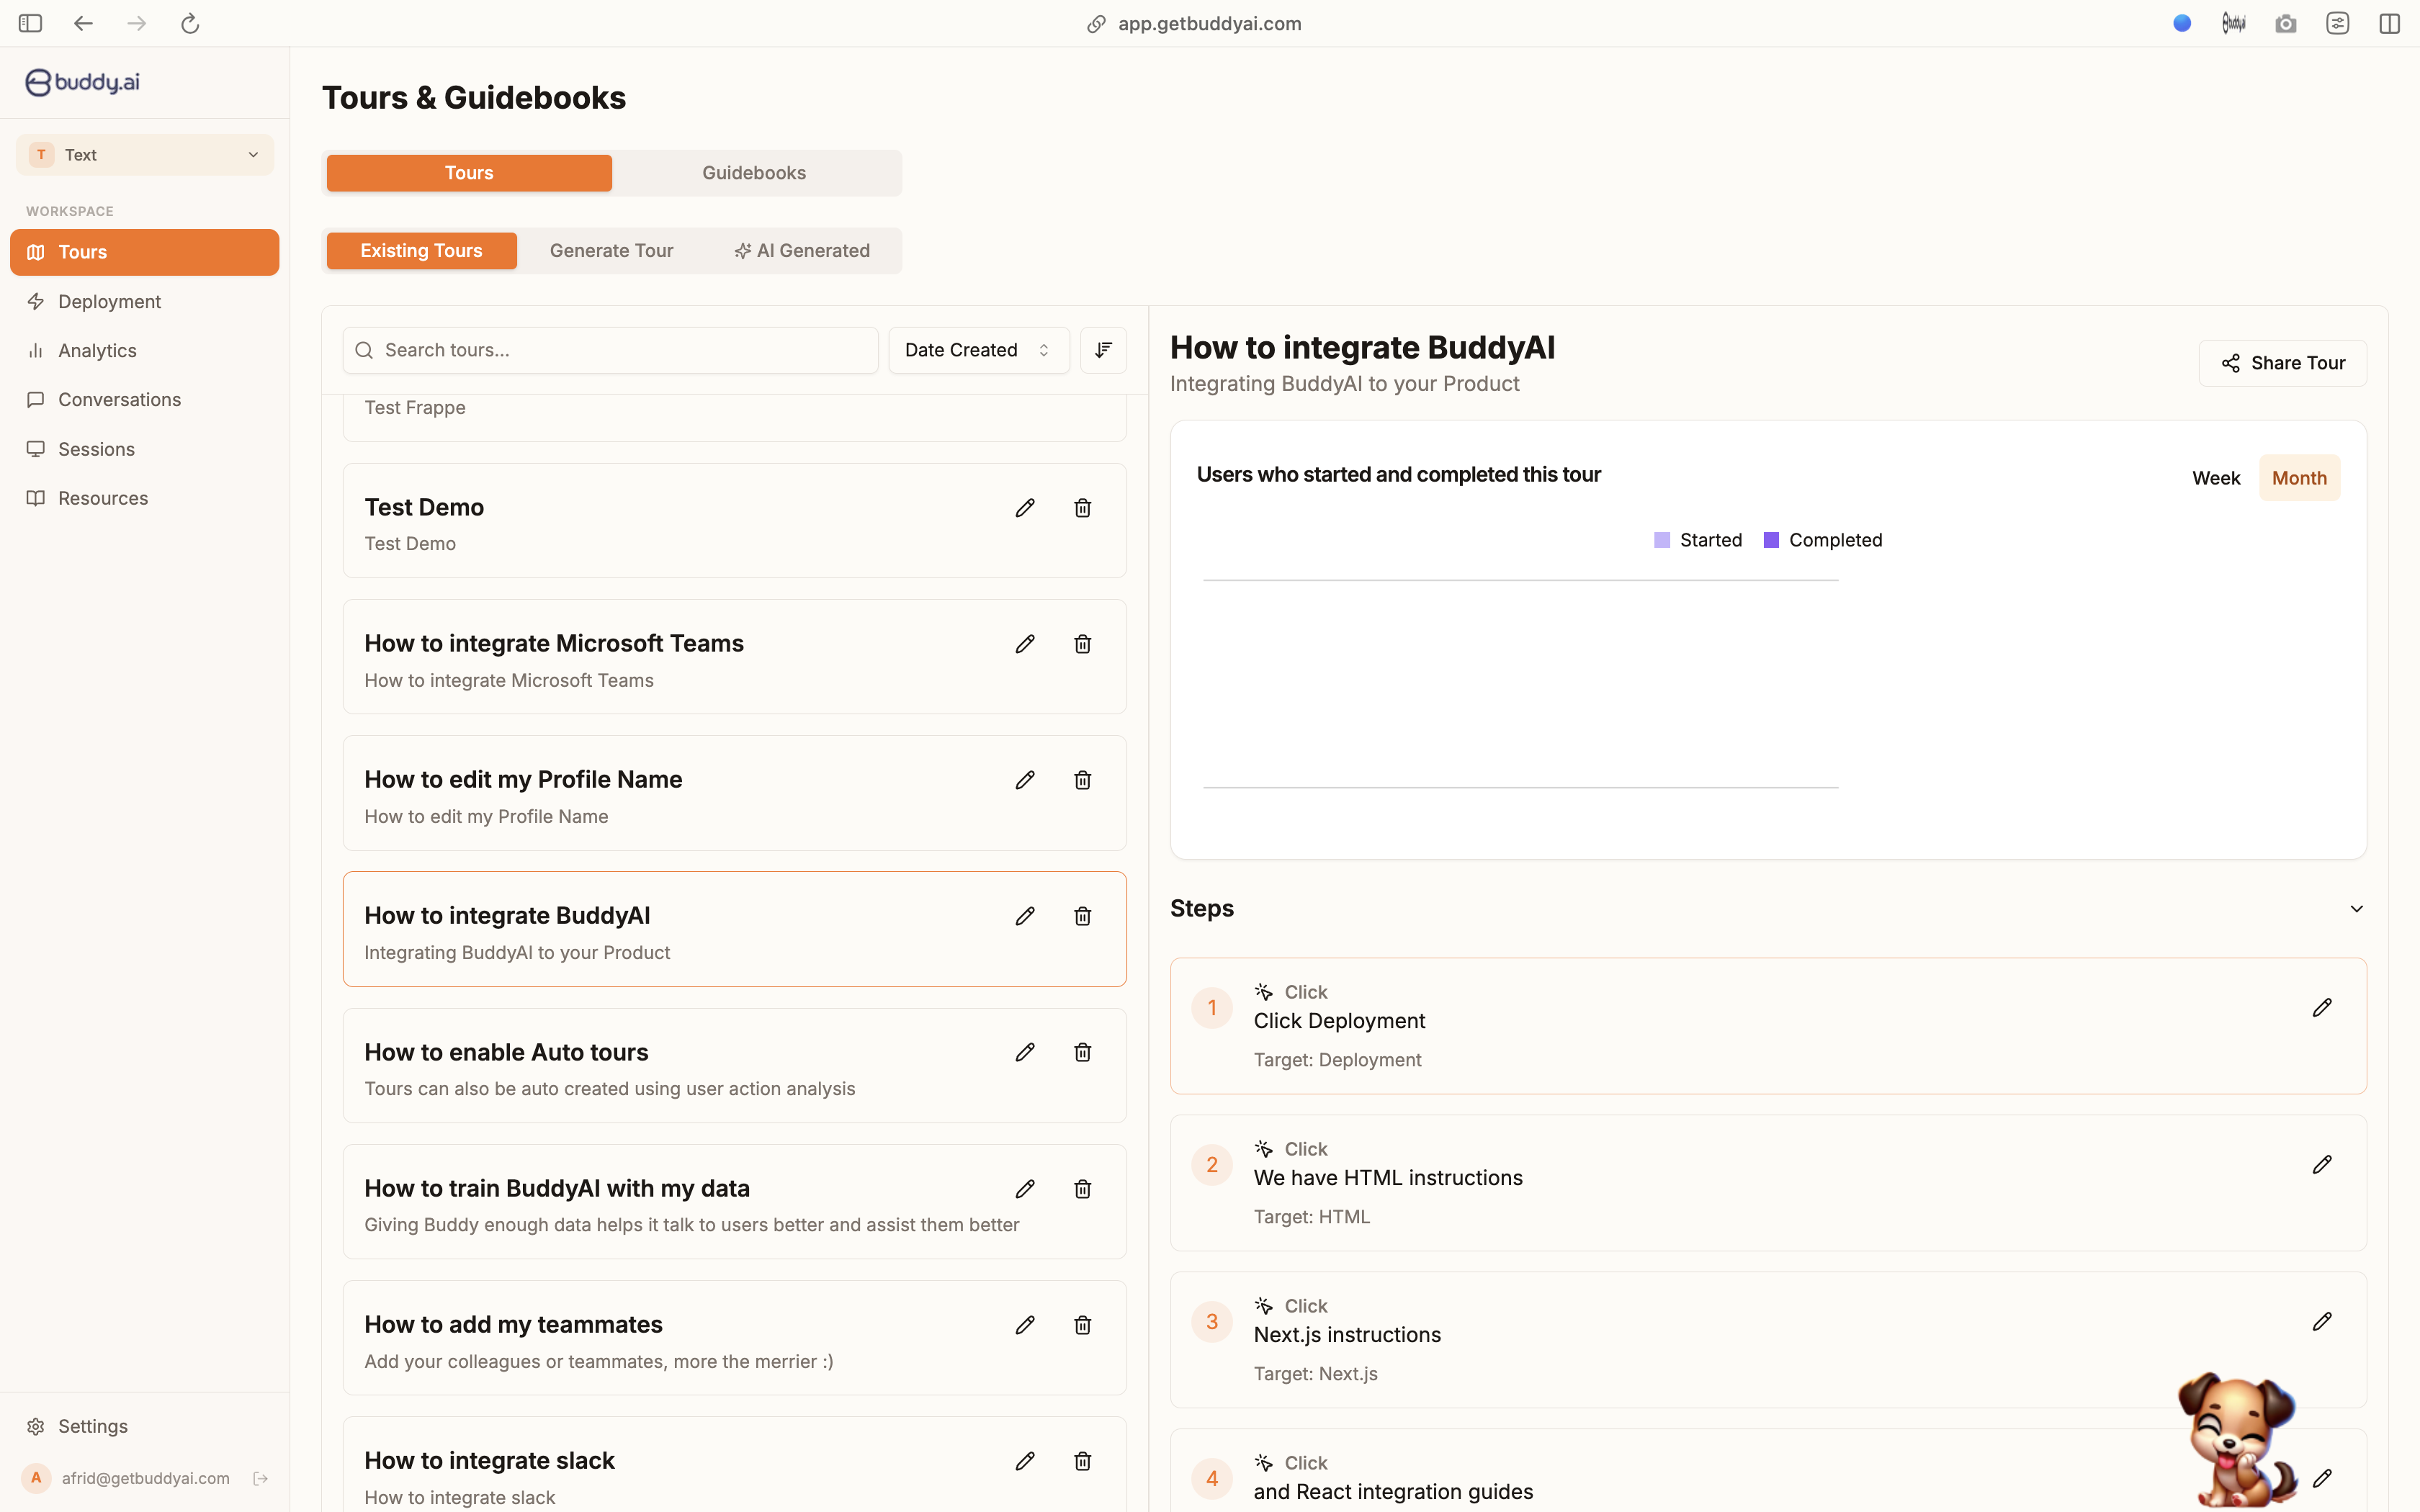Click the Share Tour button

click(x=2282, y=363)
